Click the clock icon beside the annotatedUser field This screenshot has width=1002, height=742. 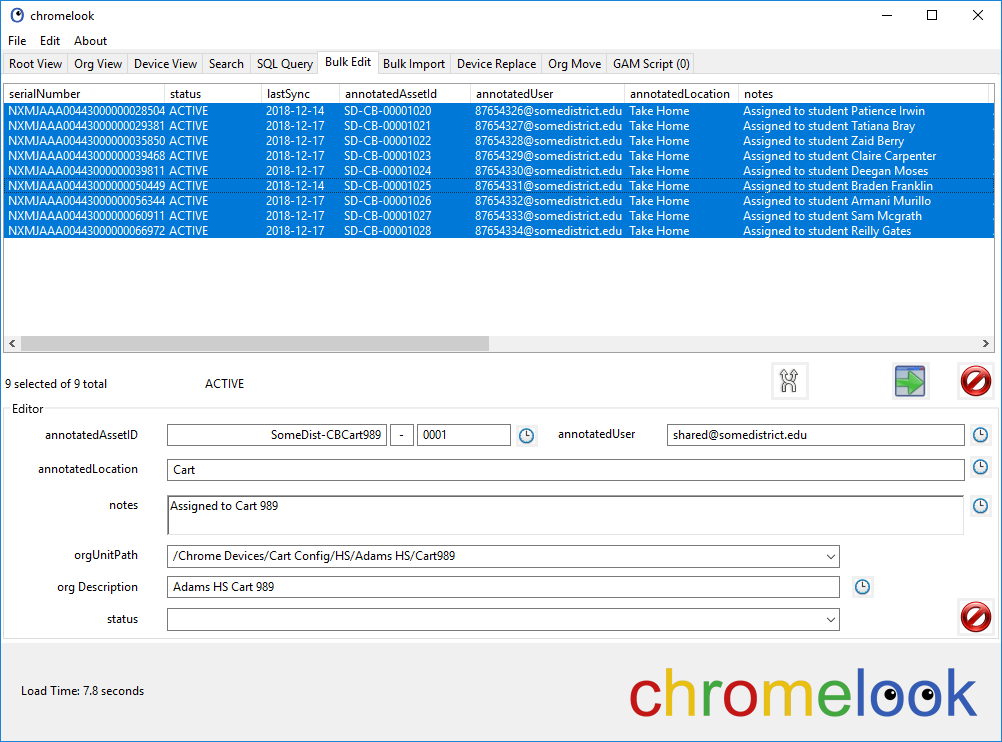[980, 435]
